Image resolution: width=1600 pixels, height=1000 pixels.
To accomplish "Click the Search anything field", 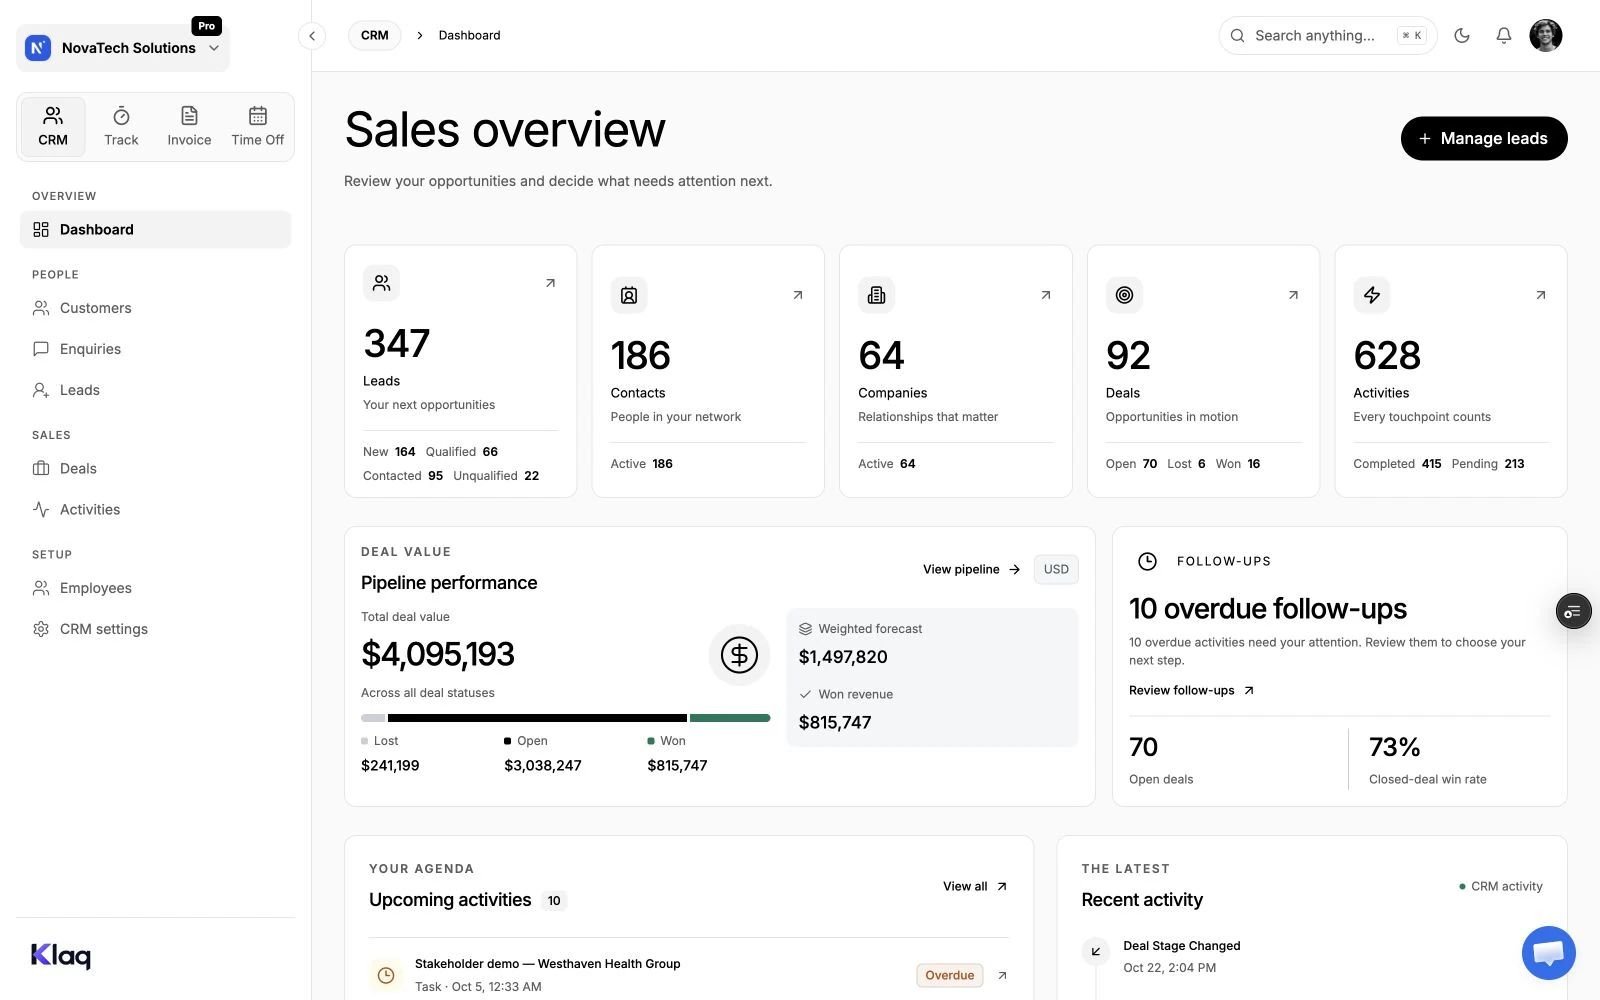I will [x=1327, y=35].
